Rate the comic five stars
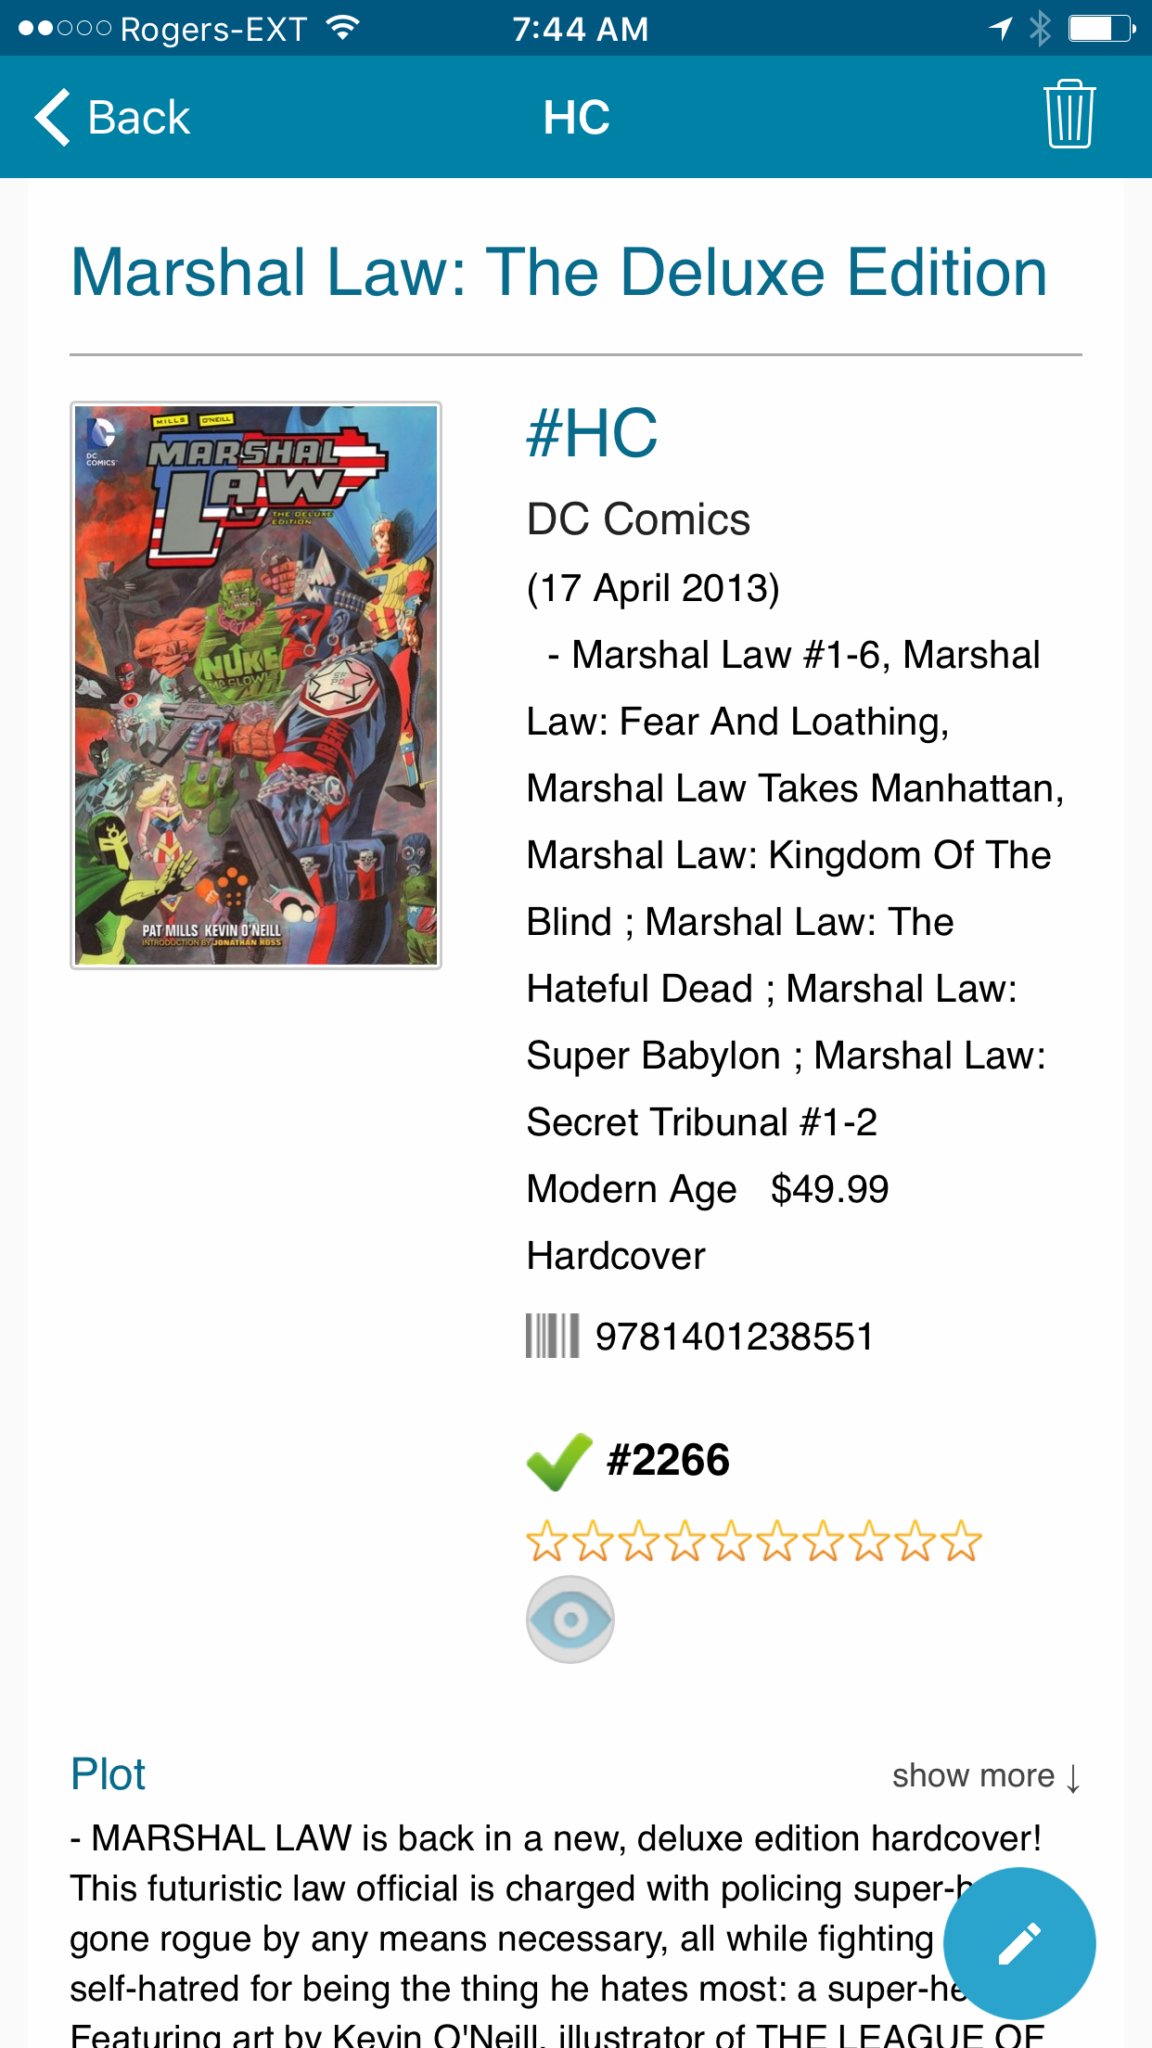The height and width of the screenshot is (2048, 1152). tap(731, 1541)
